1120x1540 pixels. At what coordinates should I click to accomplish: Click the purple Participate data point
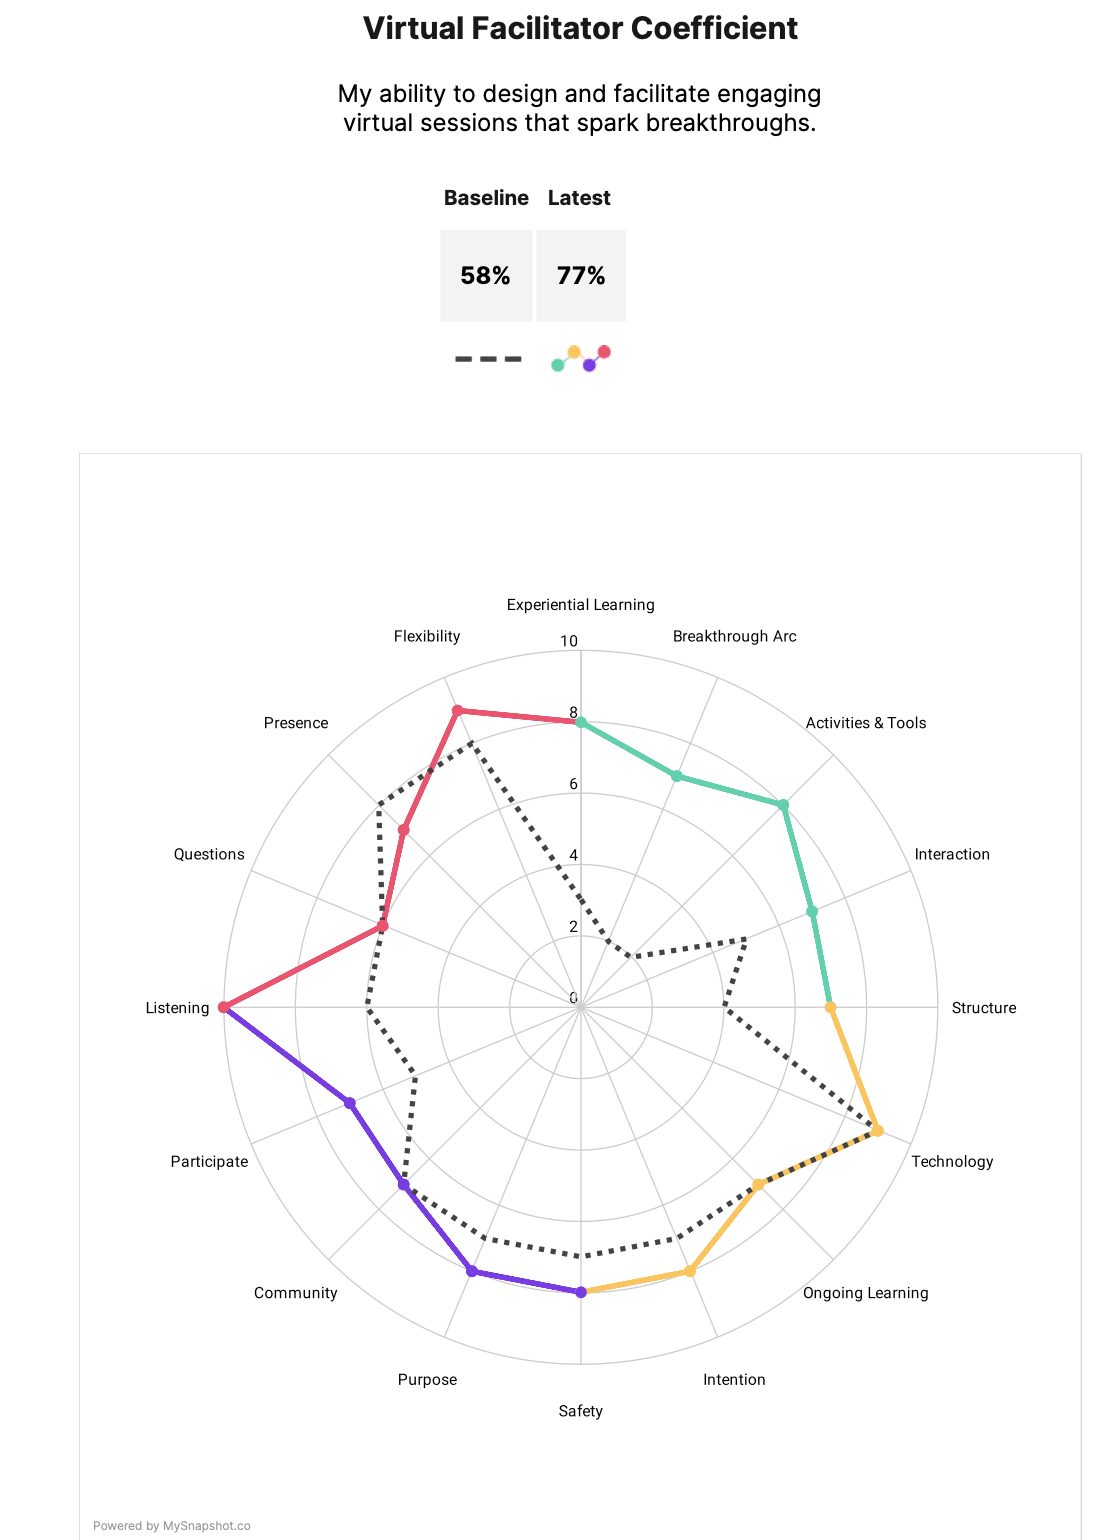(350, 1102)
